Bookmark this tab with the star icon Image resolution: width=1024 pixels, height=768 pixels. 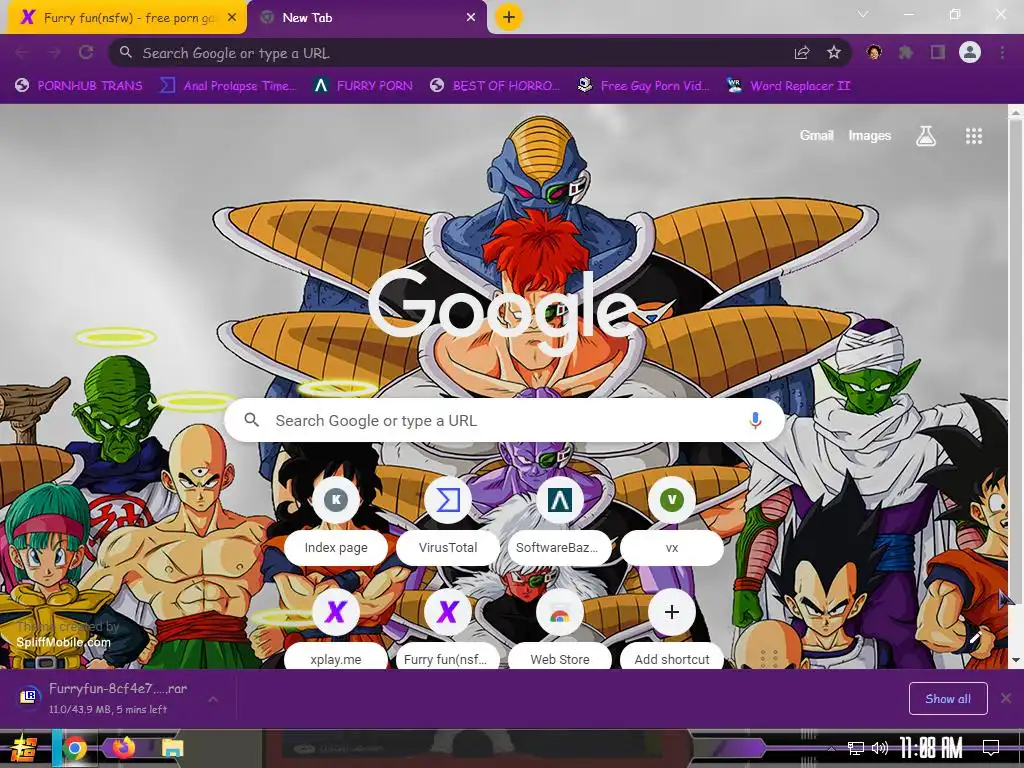[x=833, y=53]
